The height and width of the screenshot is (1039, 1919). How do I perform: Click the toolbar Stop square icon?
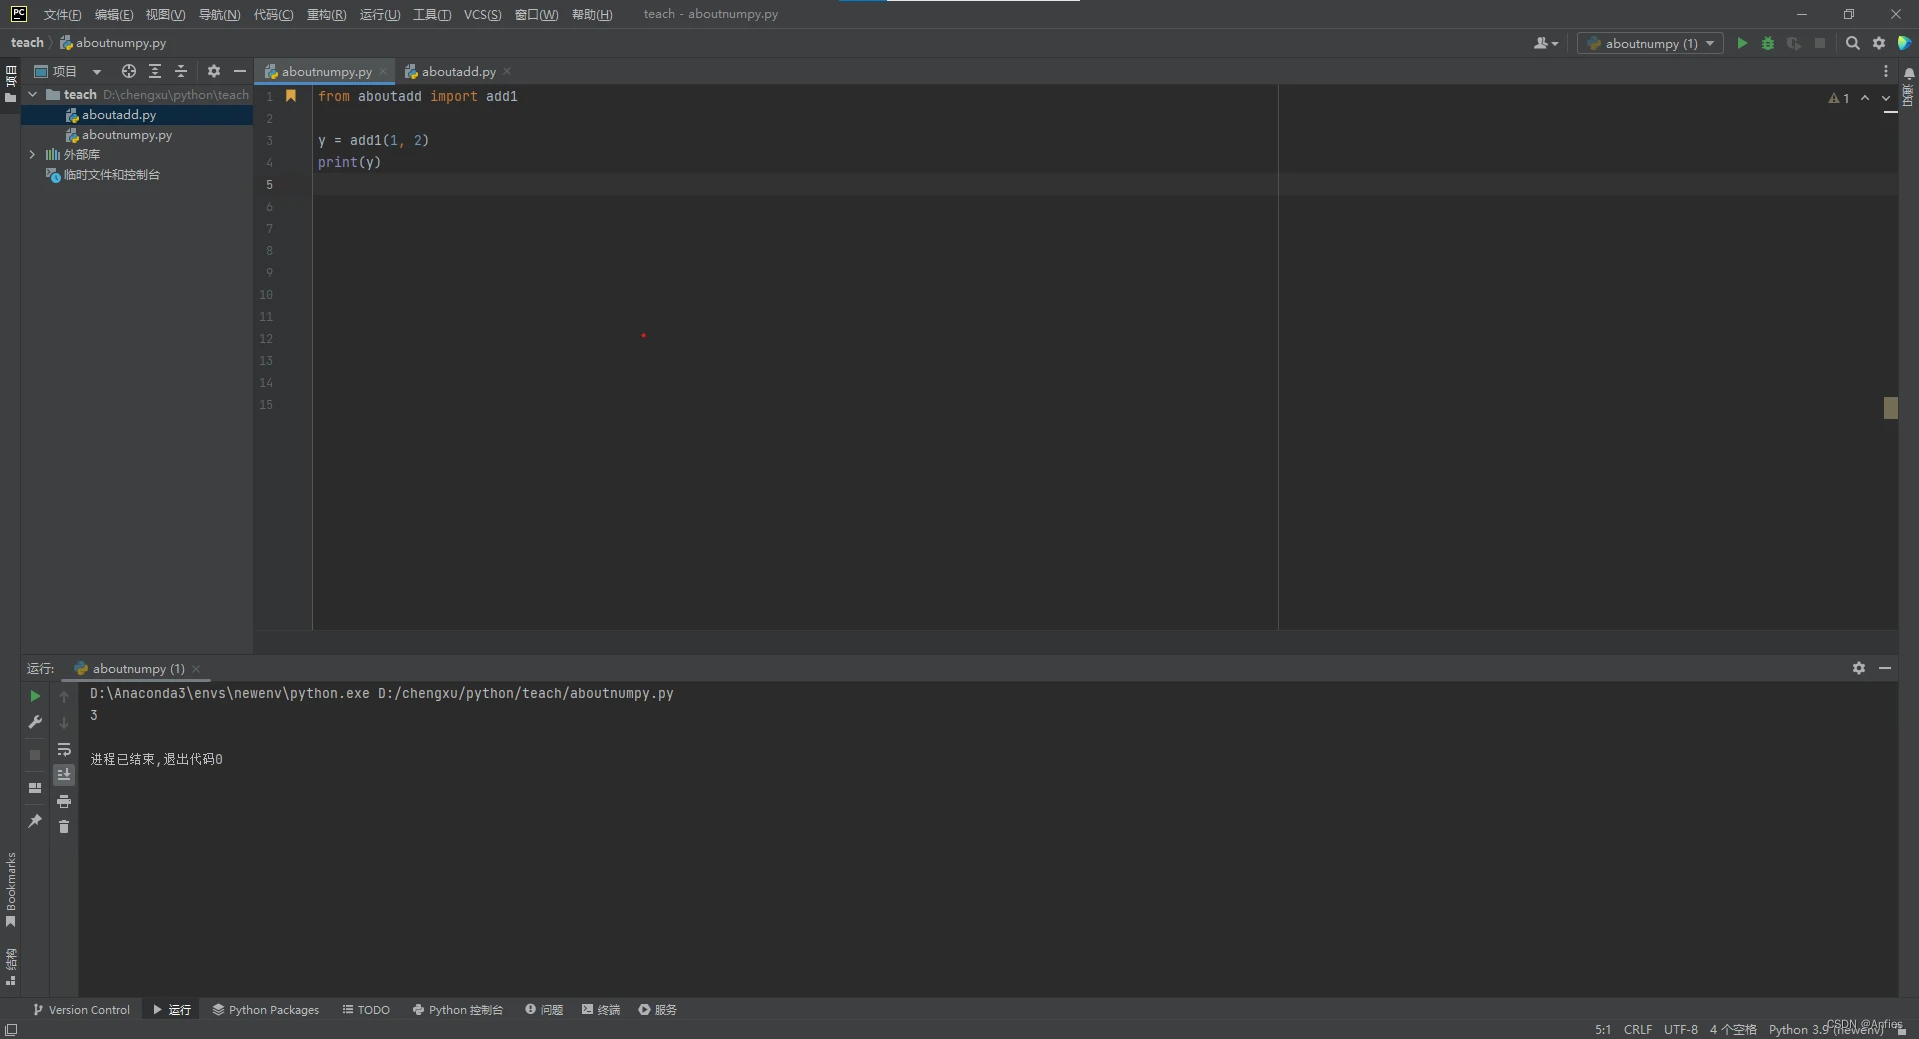pos(1820,43)
